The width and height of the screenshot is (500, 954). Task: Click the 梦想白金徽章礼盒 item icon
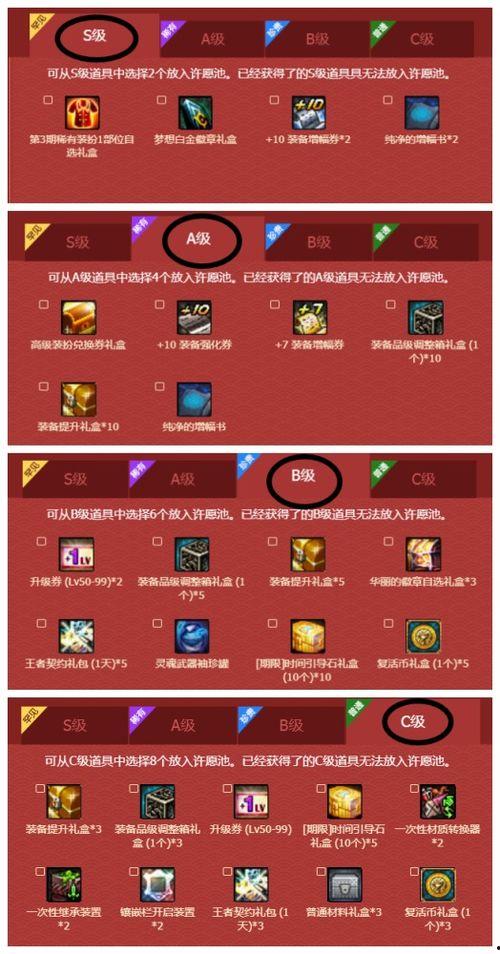[x=195, y=113]
